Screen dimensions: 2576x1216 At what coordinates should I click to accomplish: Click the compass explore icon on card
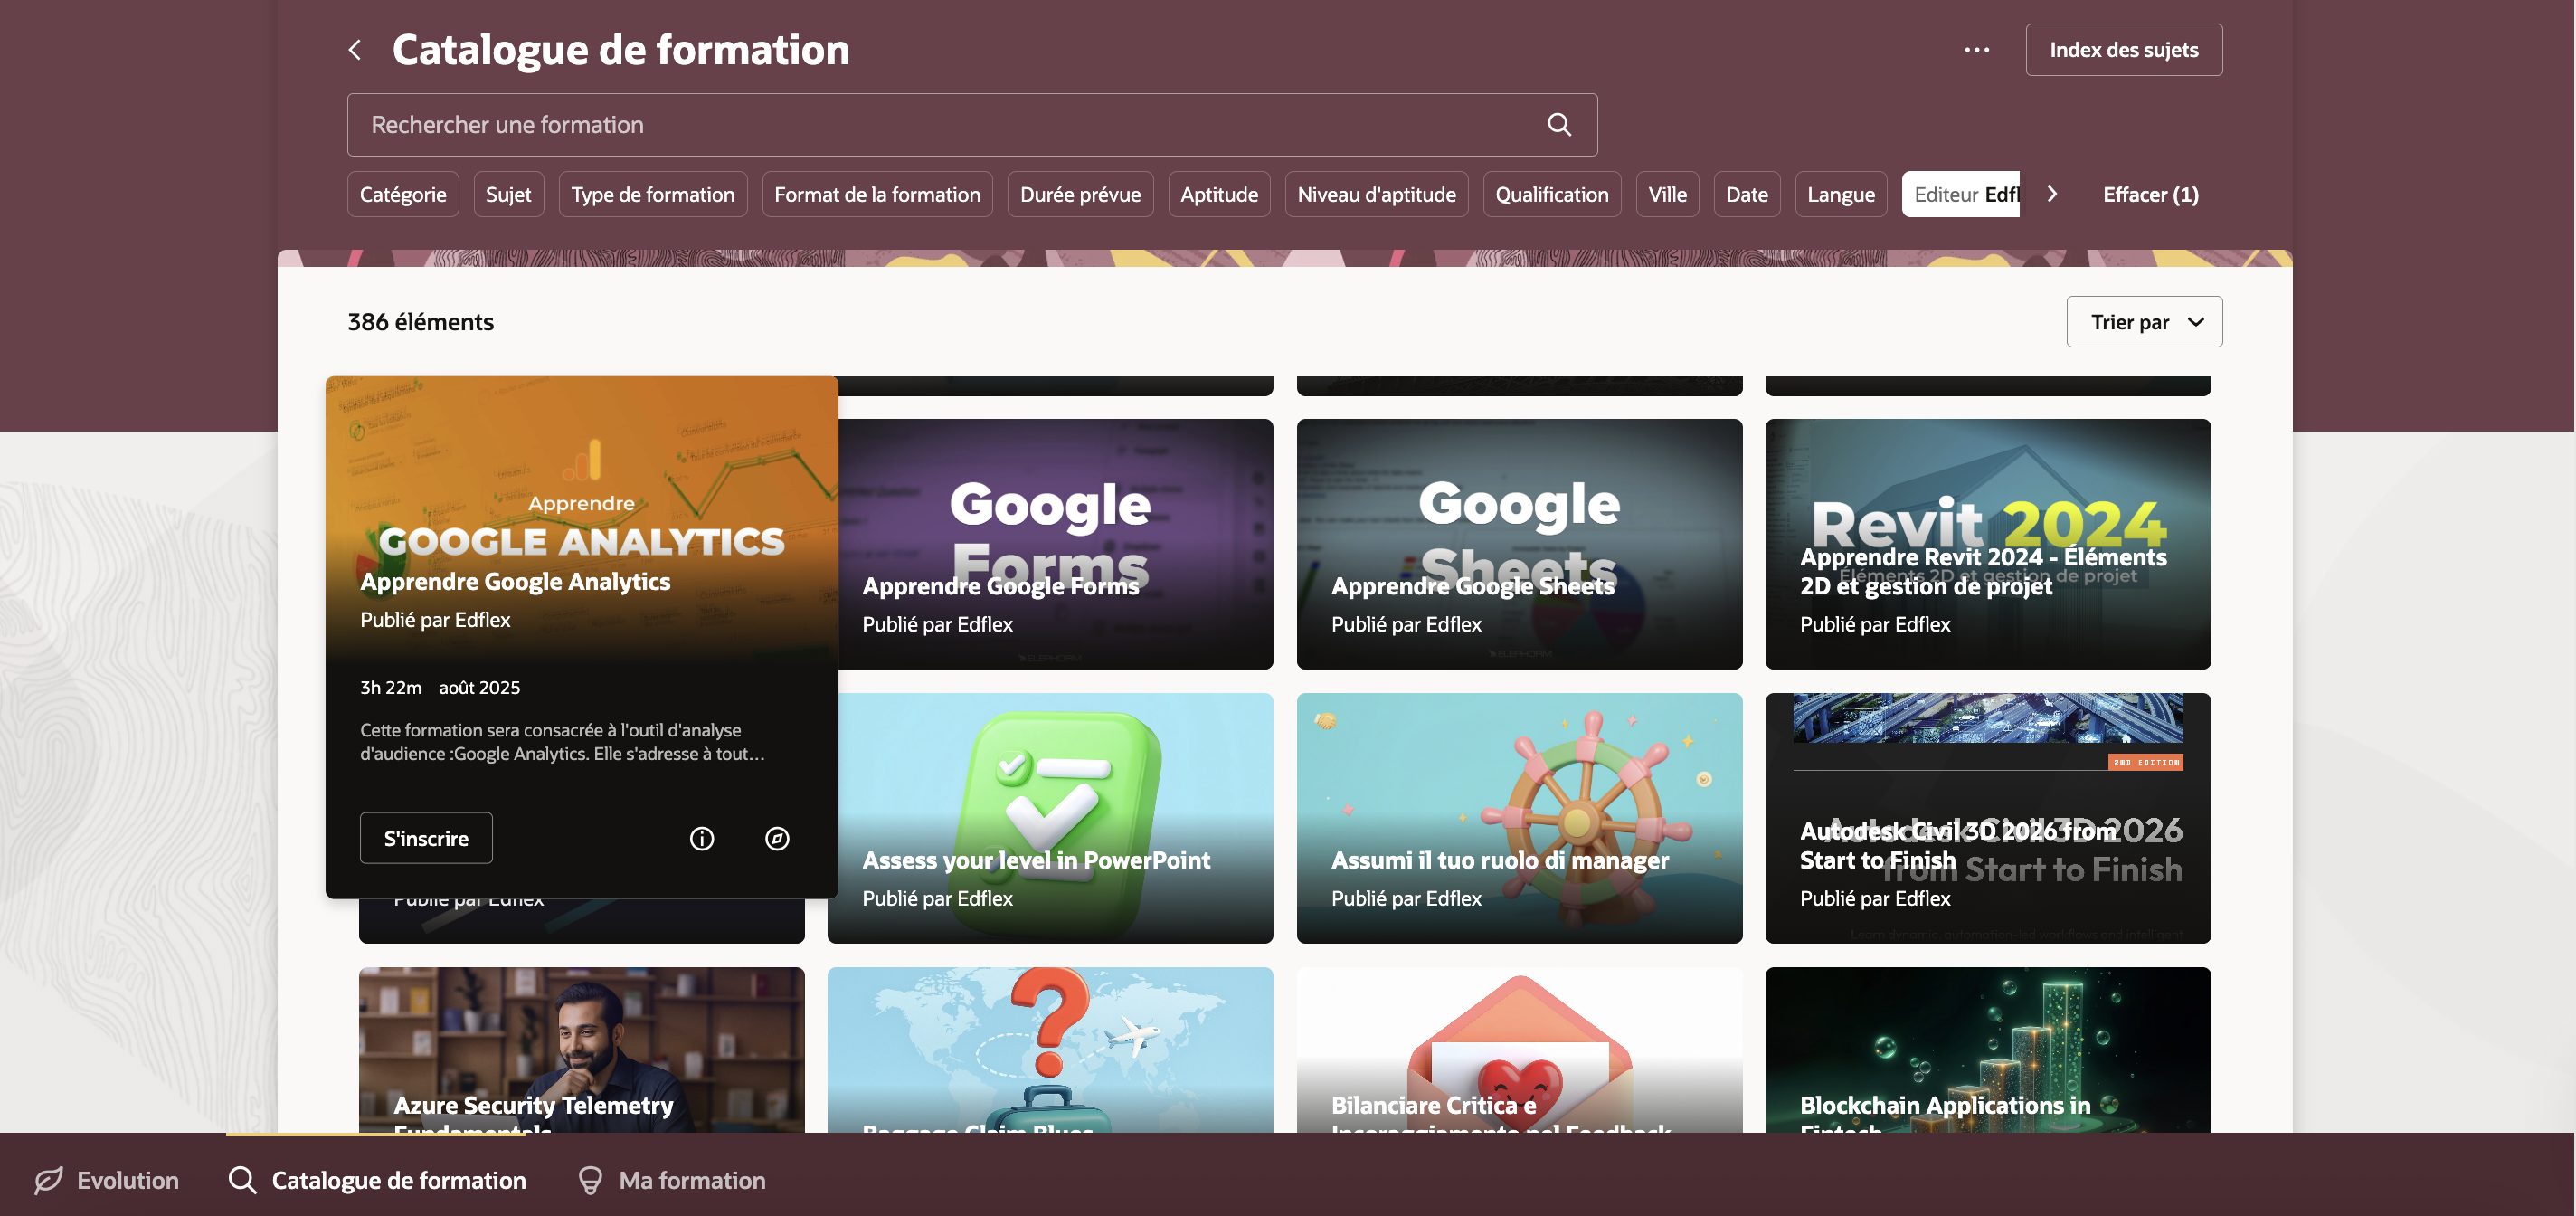pos(777,838)
